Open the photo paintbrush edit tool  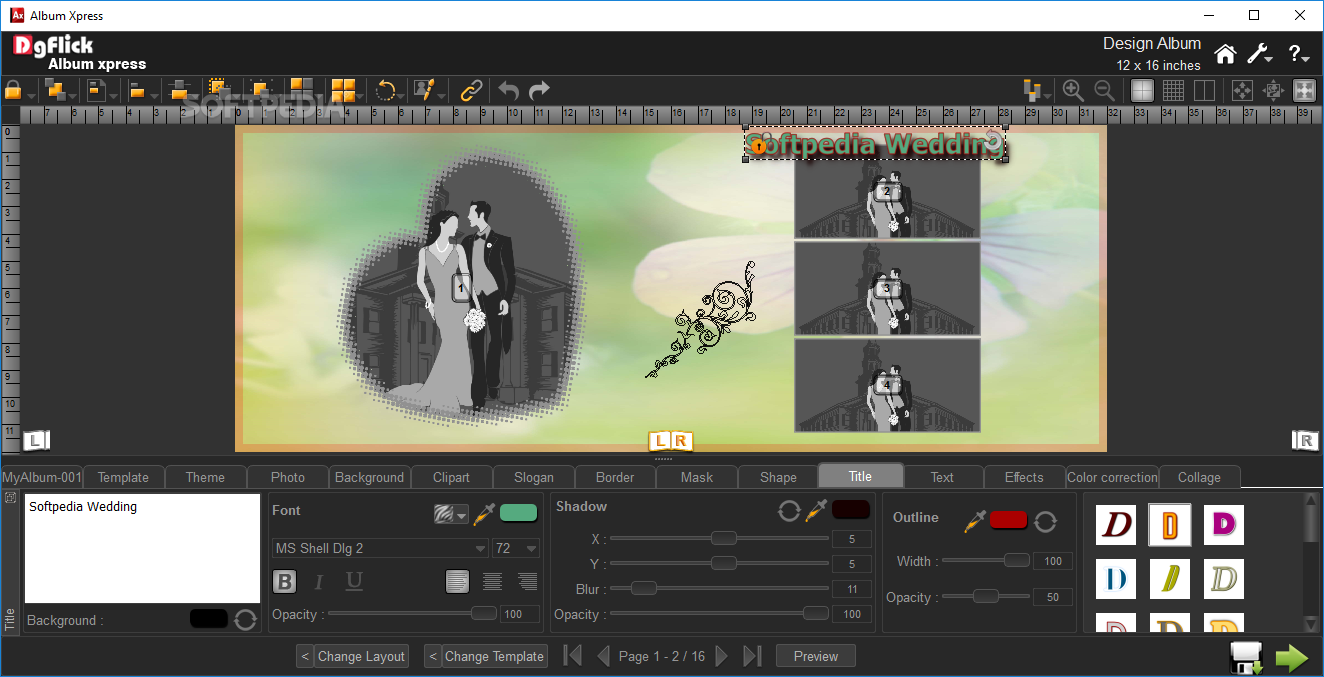coord(425,90)
